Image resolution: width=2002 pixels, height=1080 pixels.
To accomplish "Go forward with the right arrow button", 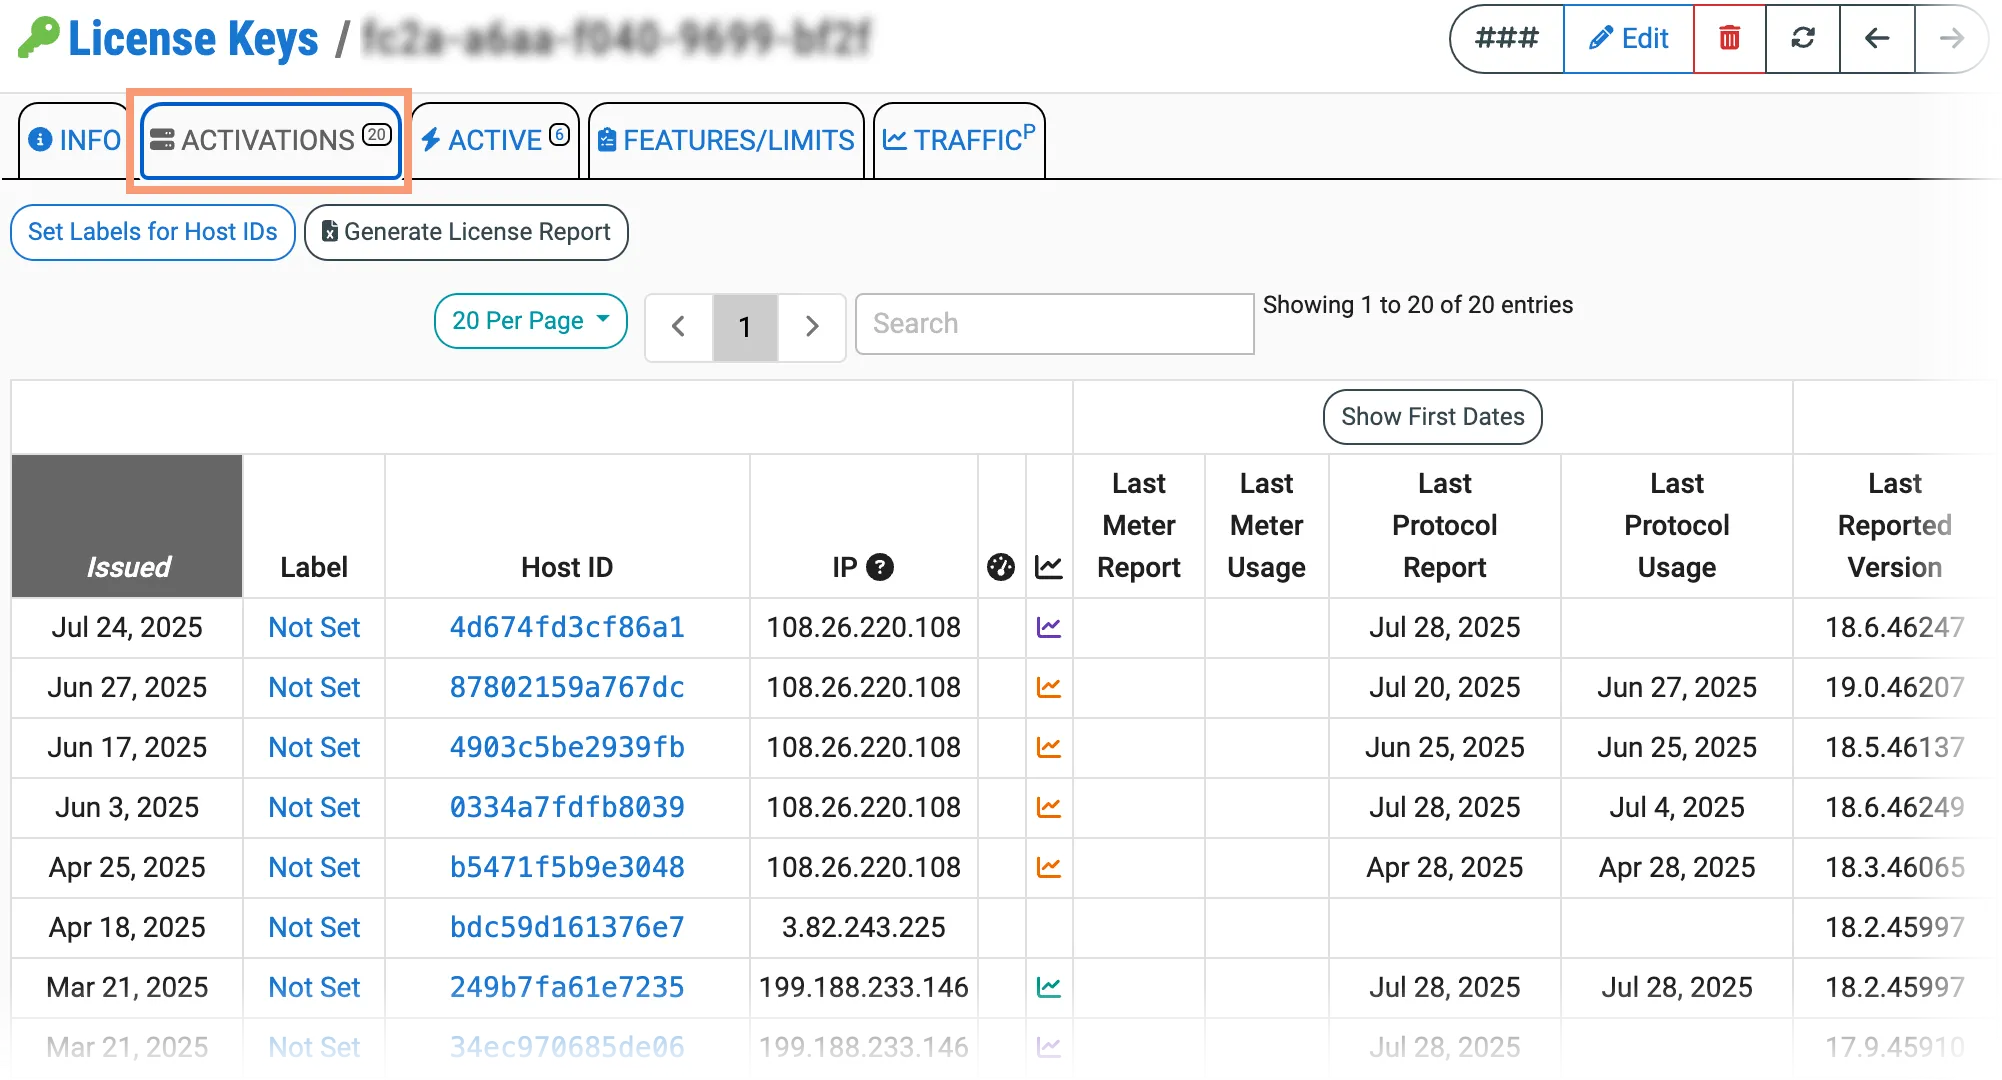I will [1950, 39].
